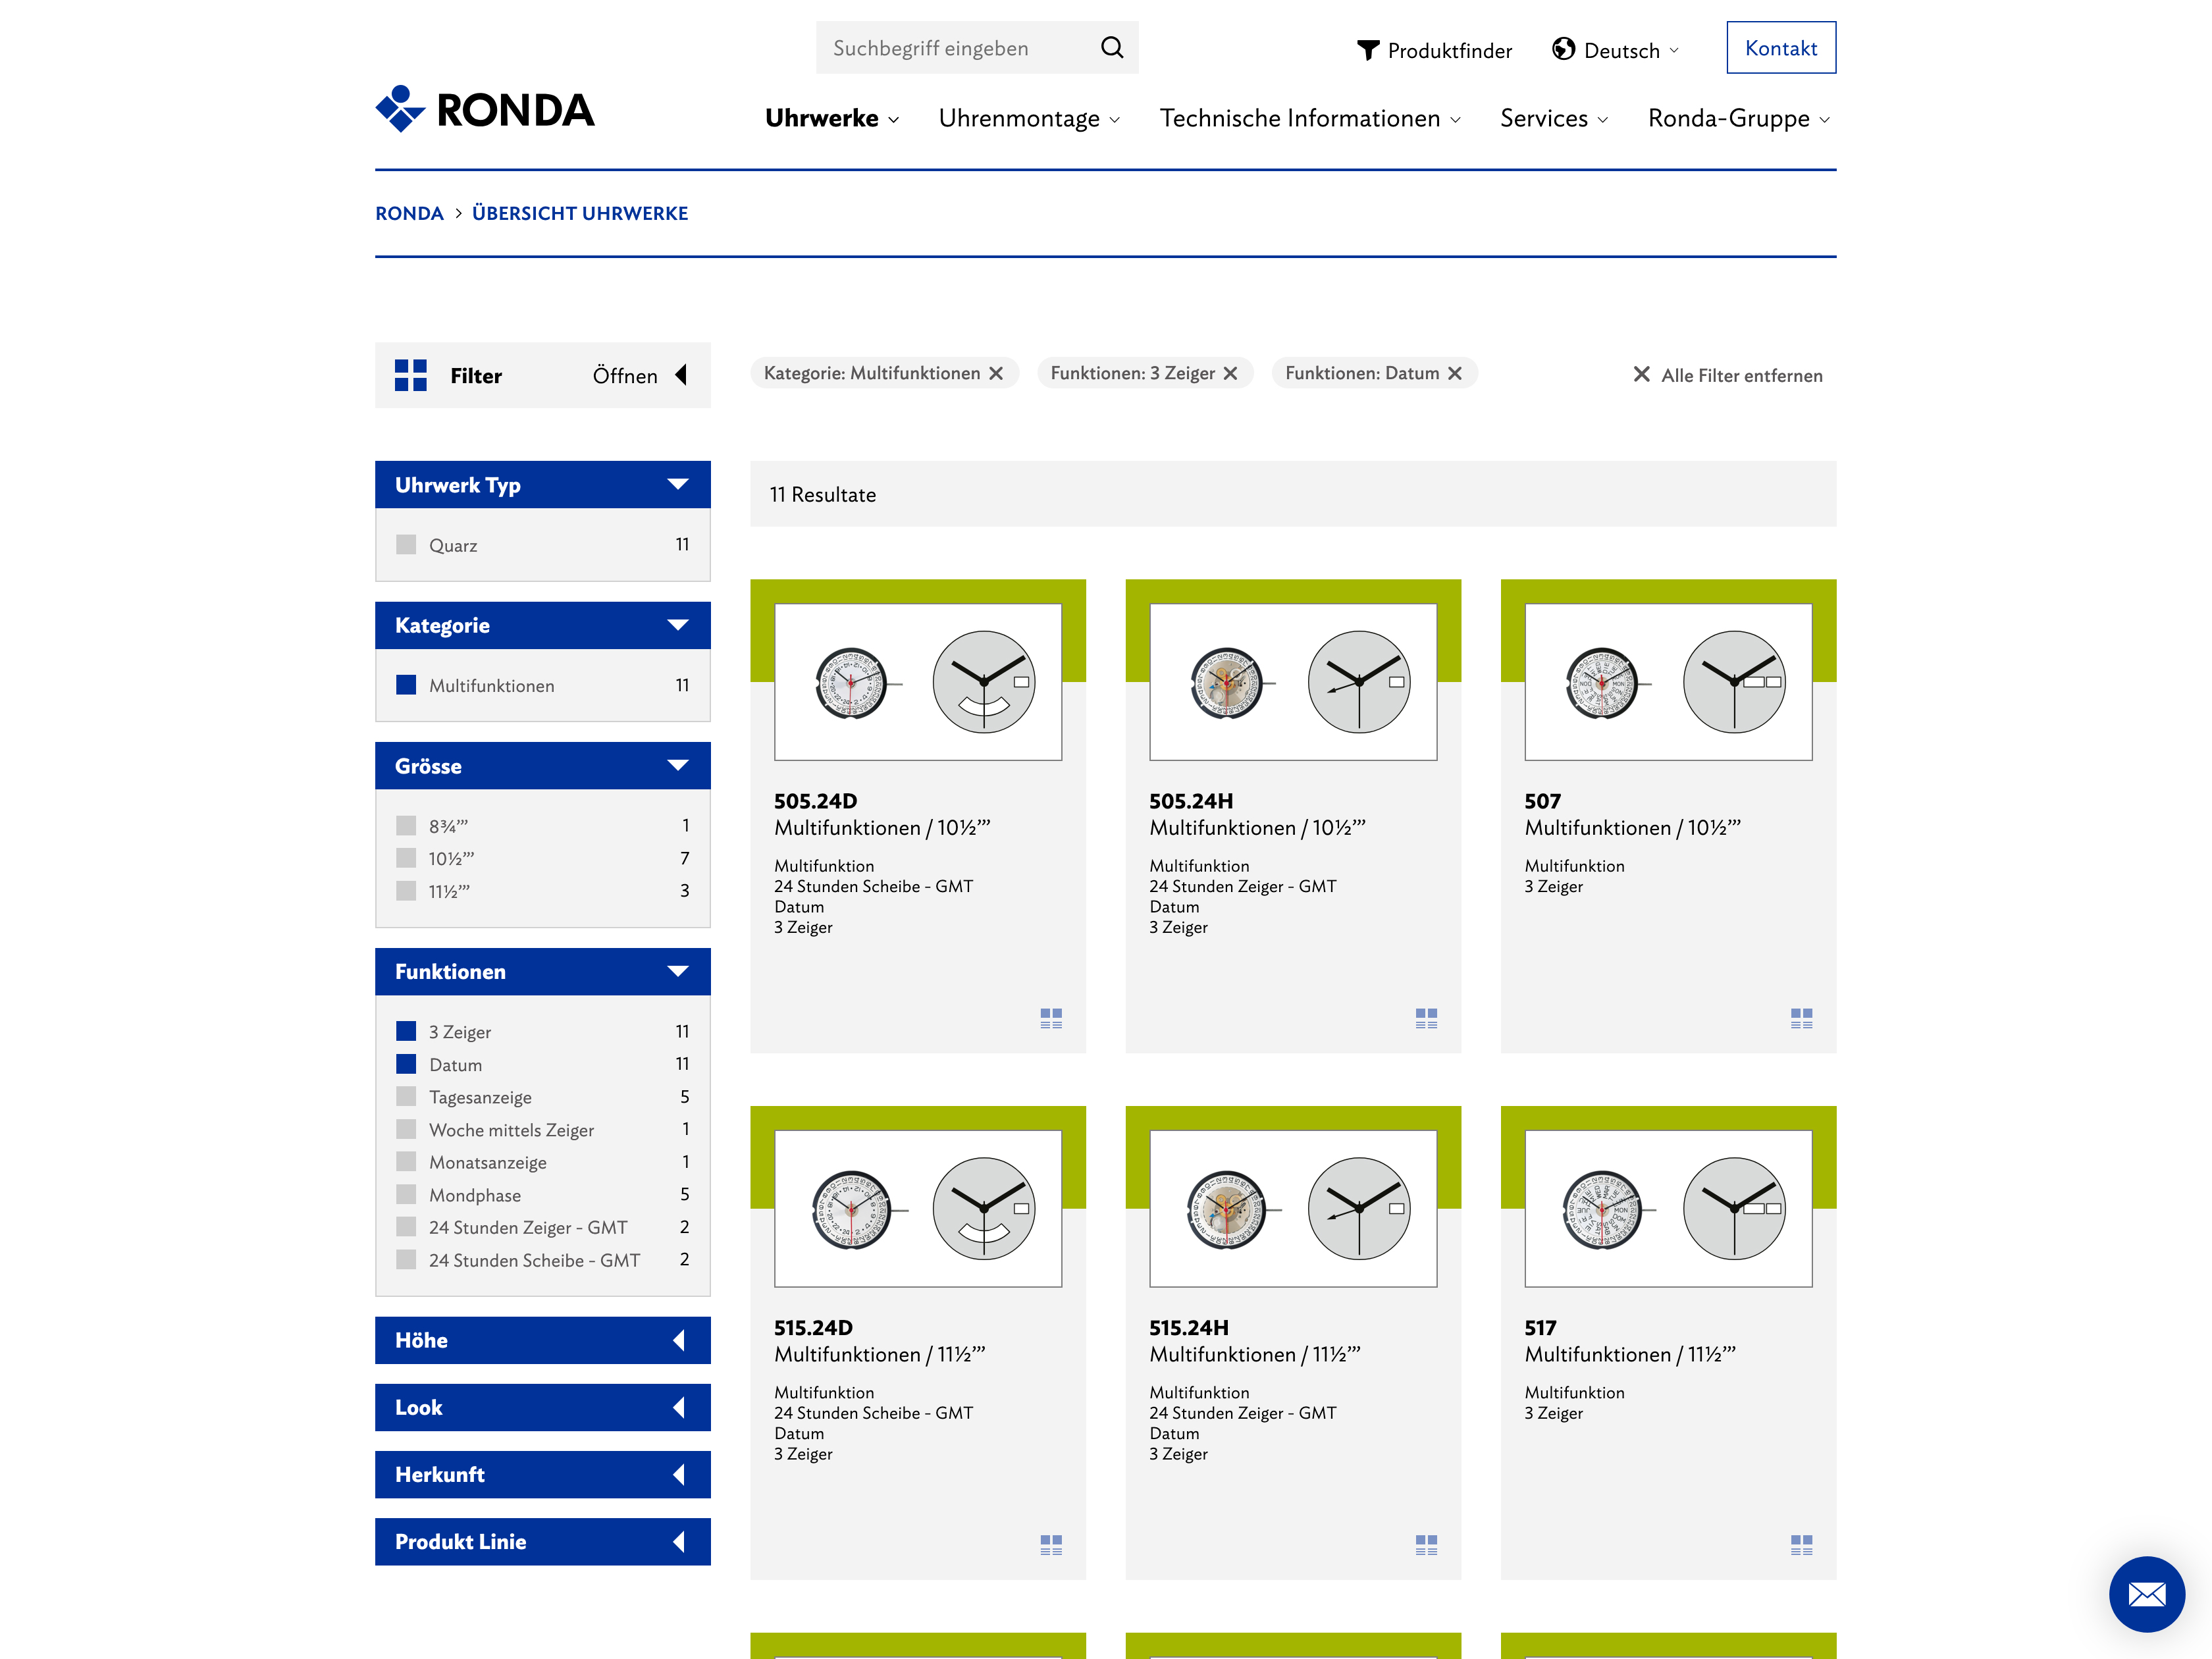Check the 24 Stunden Scheibe - GMT checkbox
The image size is (2212, 1659).
point(406,1259)
